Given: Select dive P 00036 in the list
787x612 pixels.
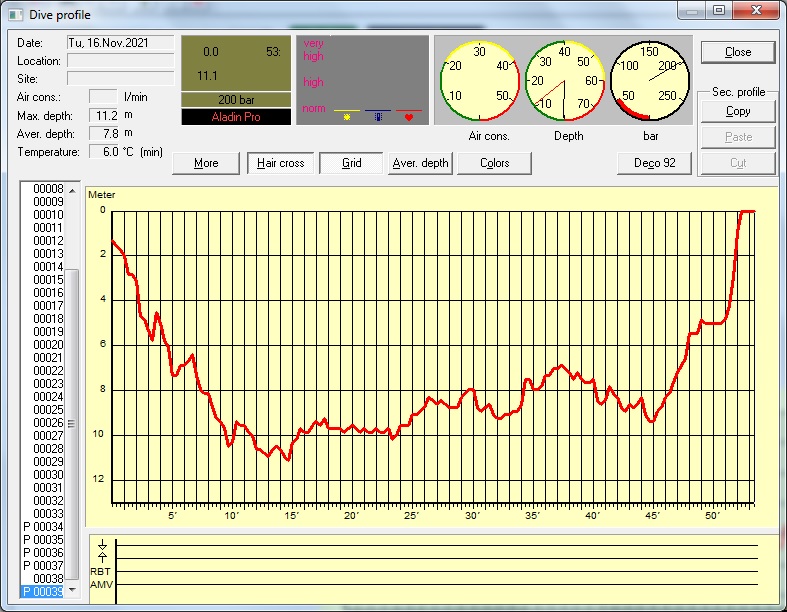Looking at the screenshot, I should [x=44, y=553].
